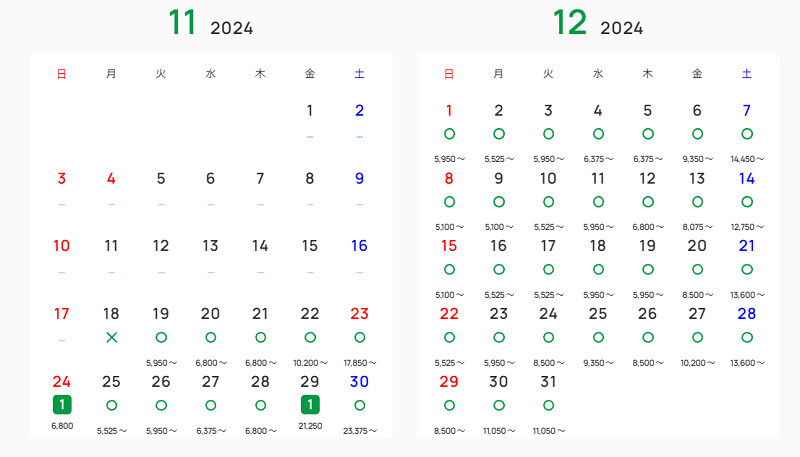Click the unavailable dash under November 1
The width and height of the screenshot is (800, 457).
[310, 136]
